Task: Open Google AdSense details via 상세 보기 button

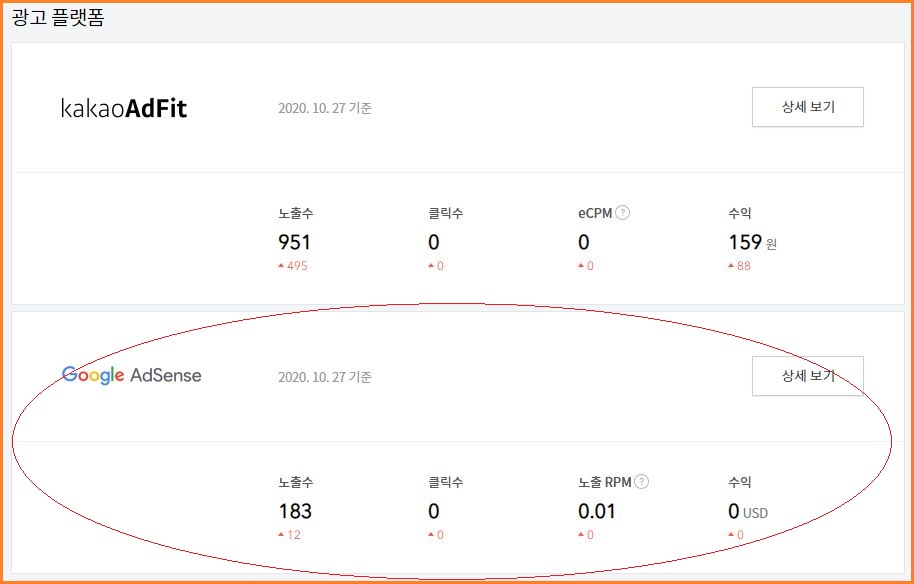Action: click(807, 376)
